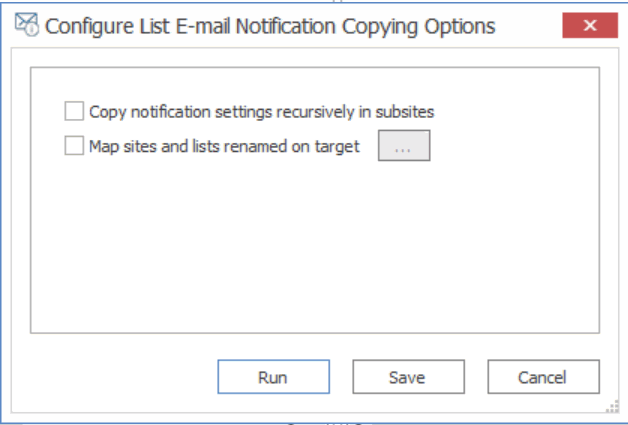This screenshot has height=425, width=628.
Task: Toggle Map sites and lists renamed checkbox
Action: tap(73, 147)
